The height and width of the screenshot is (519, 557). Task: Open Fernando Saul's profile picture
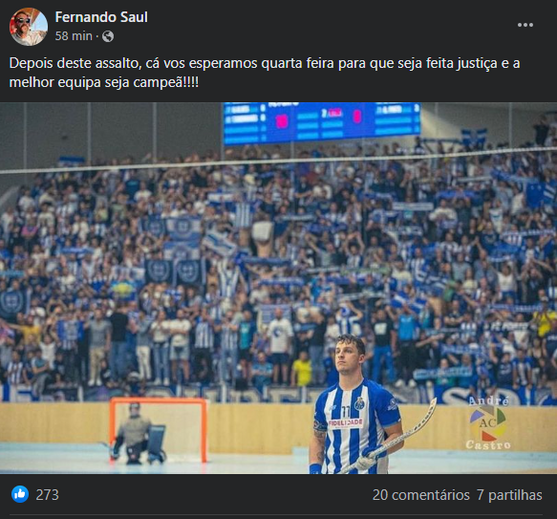(28, 27)
